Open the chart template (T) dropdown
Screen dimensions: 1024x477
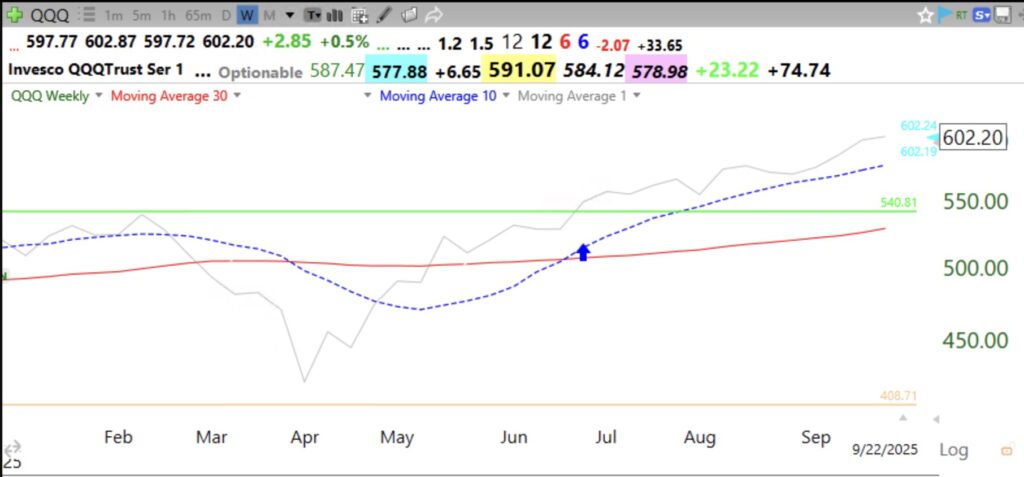(313, 15)
